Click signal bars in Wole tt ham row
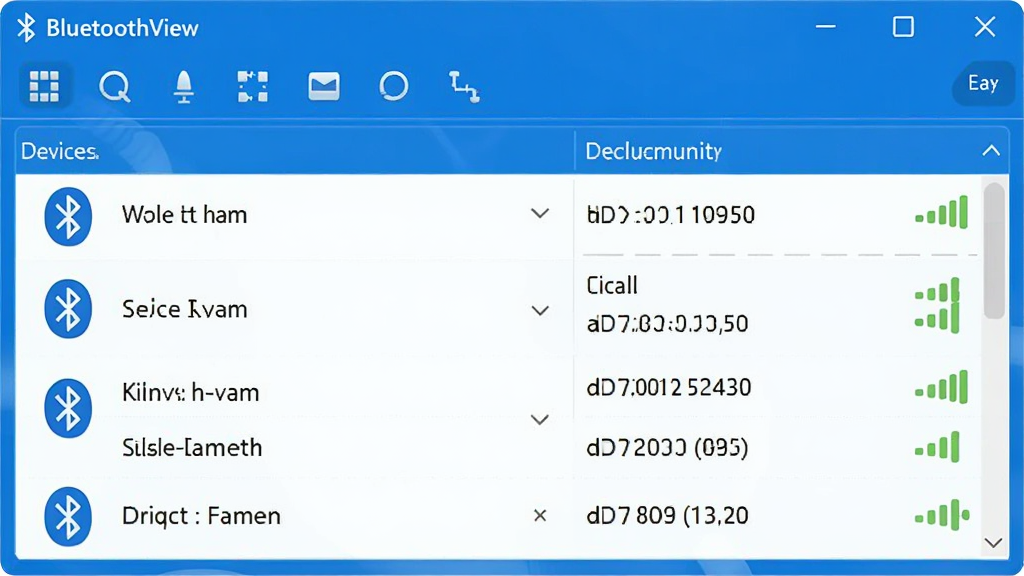The width and height of the screenshot is (1024, 576). click(x=942, y=212)
